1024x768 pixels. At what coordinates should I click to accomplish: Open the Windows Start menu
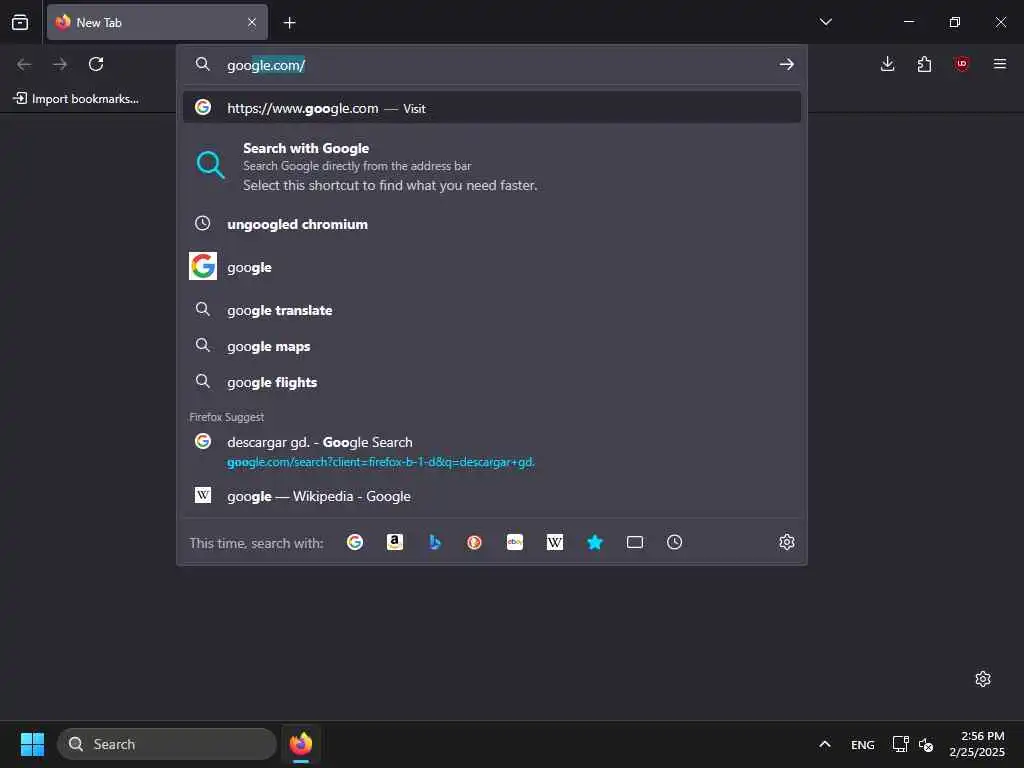point(32,744)
